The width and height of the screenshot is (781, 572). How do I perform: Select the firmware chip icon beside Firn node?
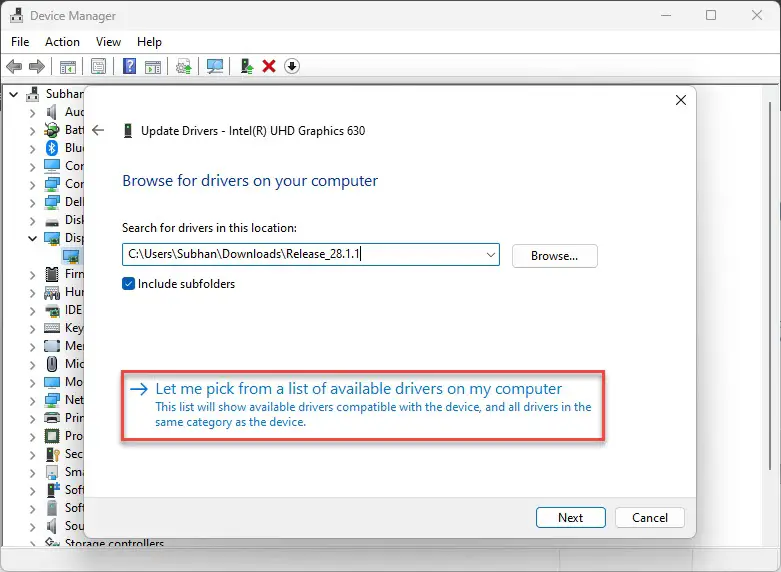[x=52, y=274]
